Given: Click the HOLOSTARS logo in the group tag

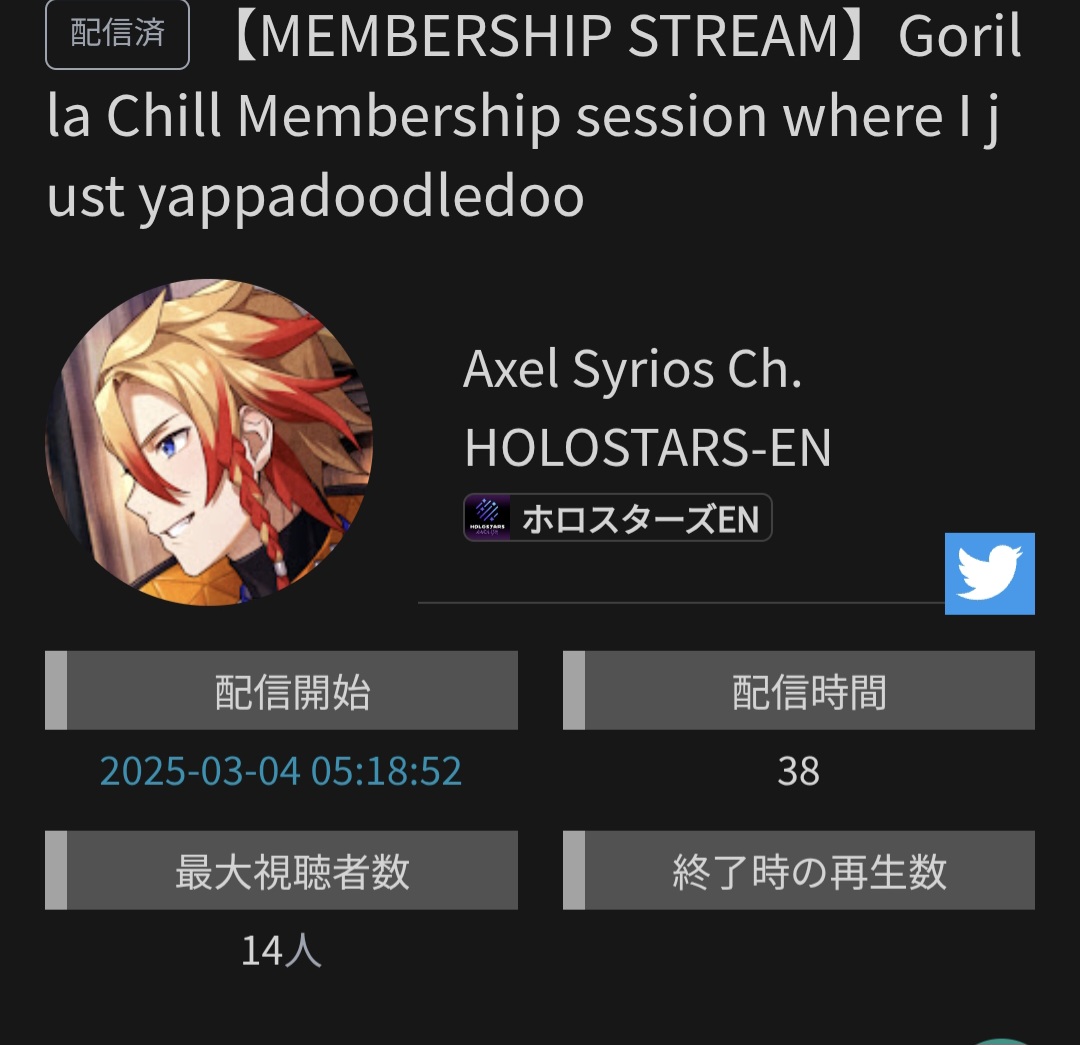Looking at the screenshot, I should (488, 517).
